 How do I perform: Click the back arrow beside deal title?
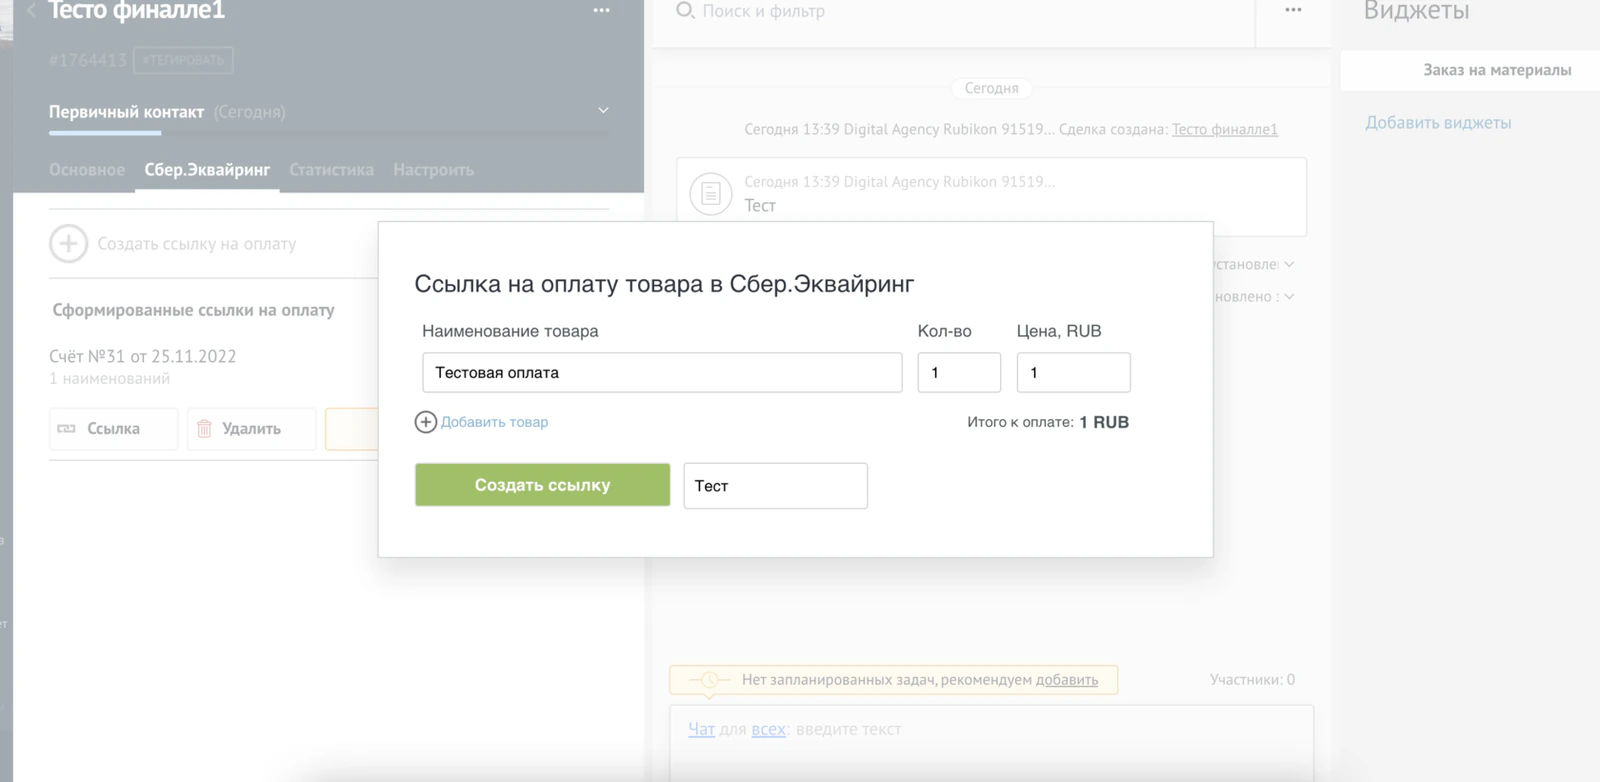31,11
